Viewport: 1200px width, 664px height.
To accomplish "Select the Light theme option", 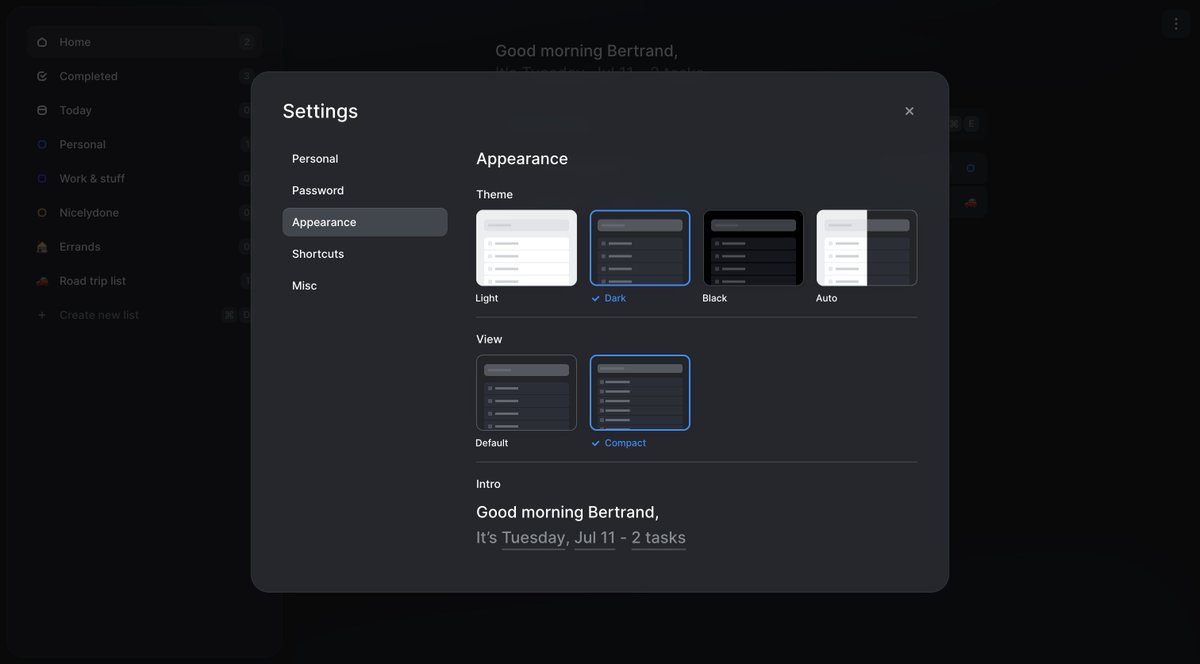I will [x=526, y=248].
